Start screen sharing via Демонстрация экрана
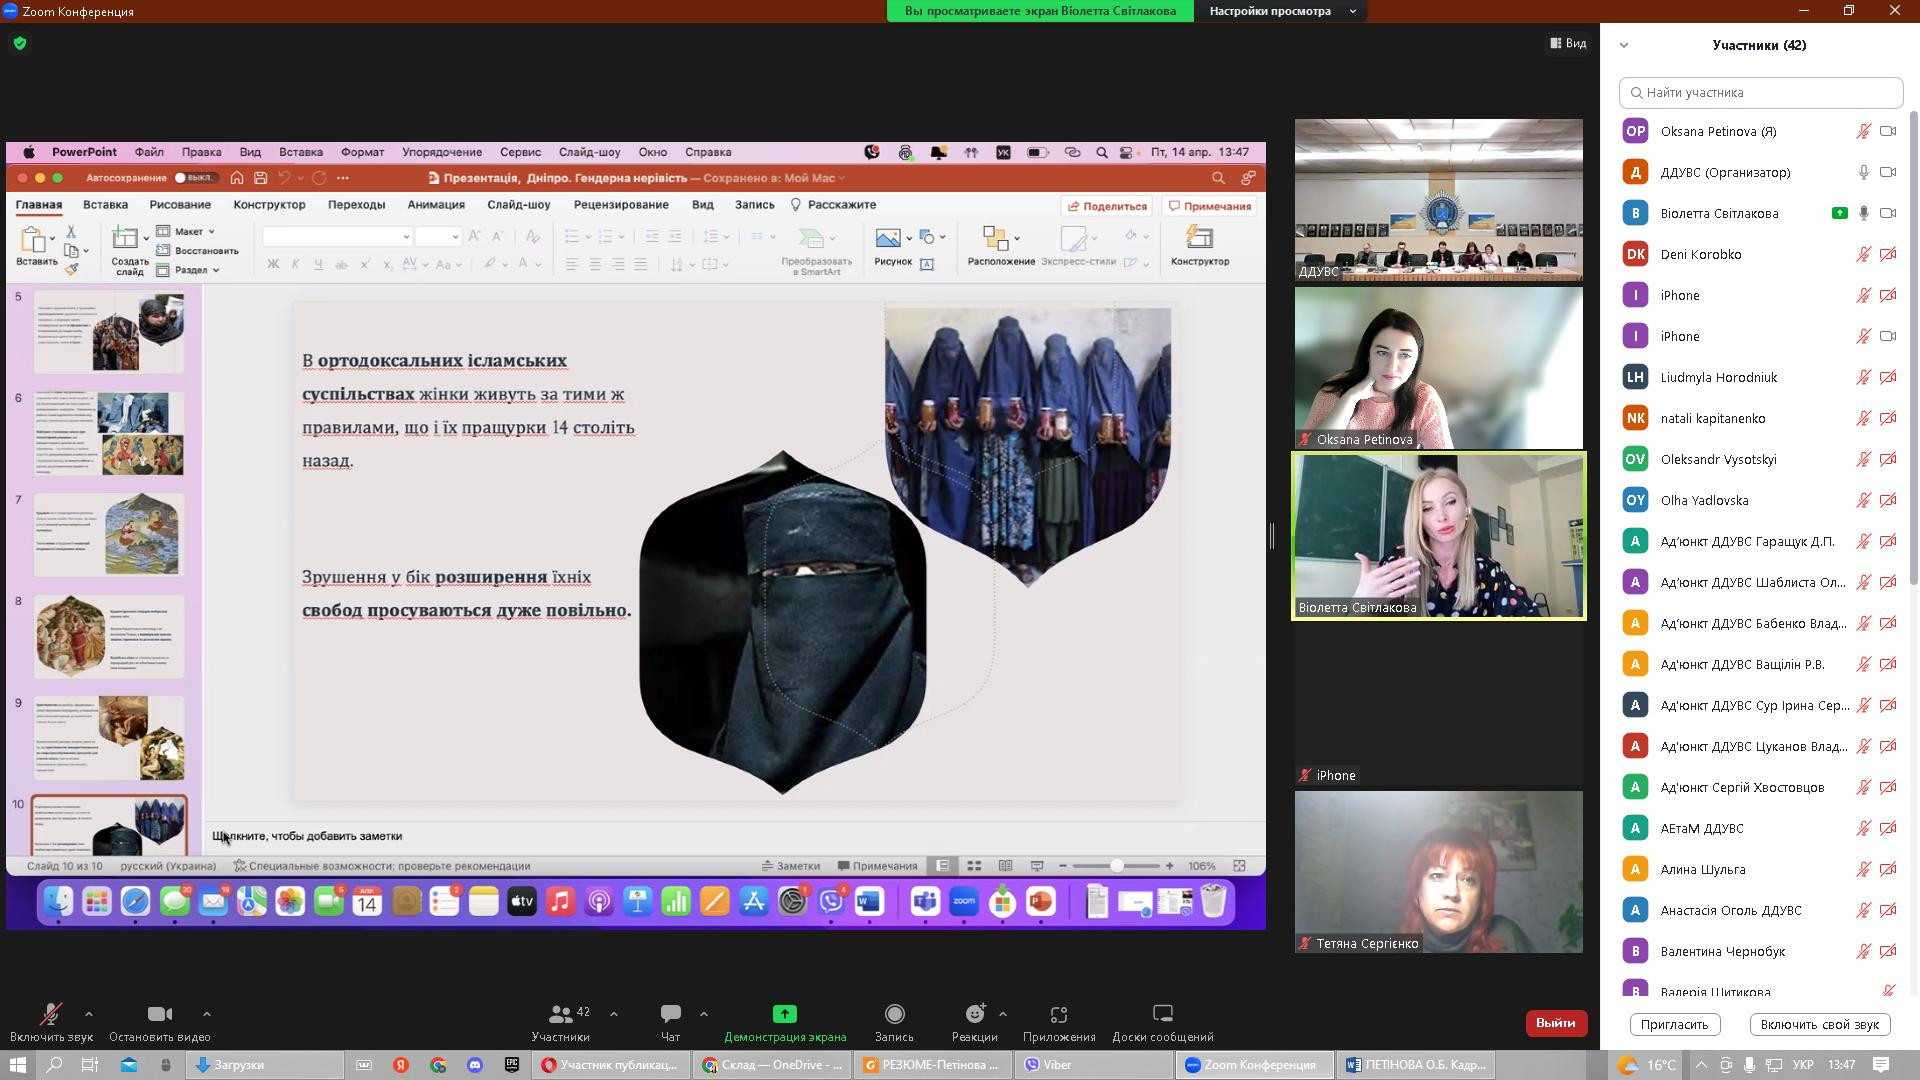 pyautogui.click(x=785, y=1015)
